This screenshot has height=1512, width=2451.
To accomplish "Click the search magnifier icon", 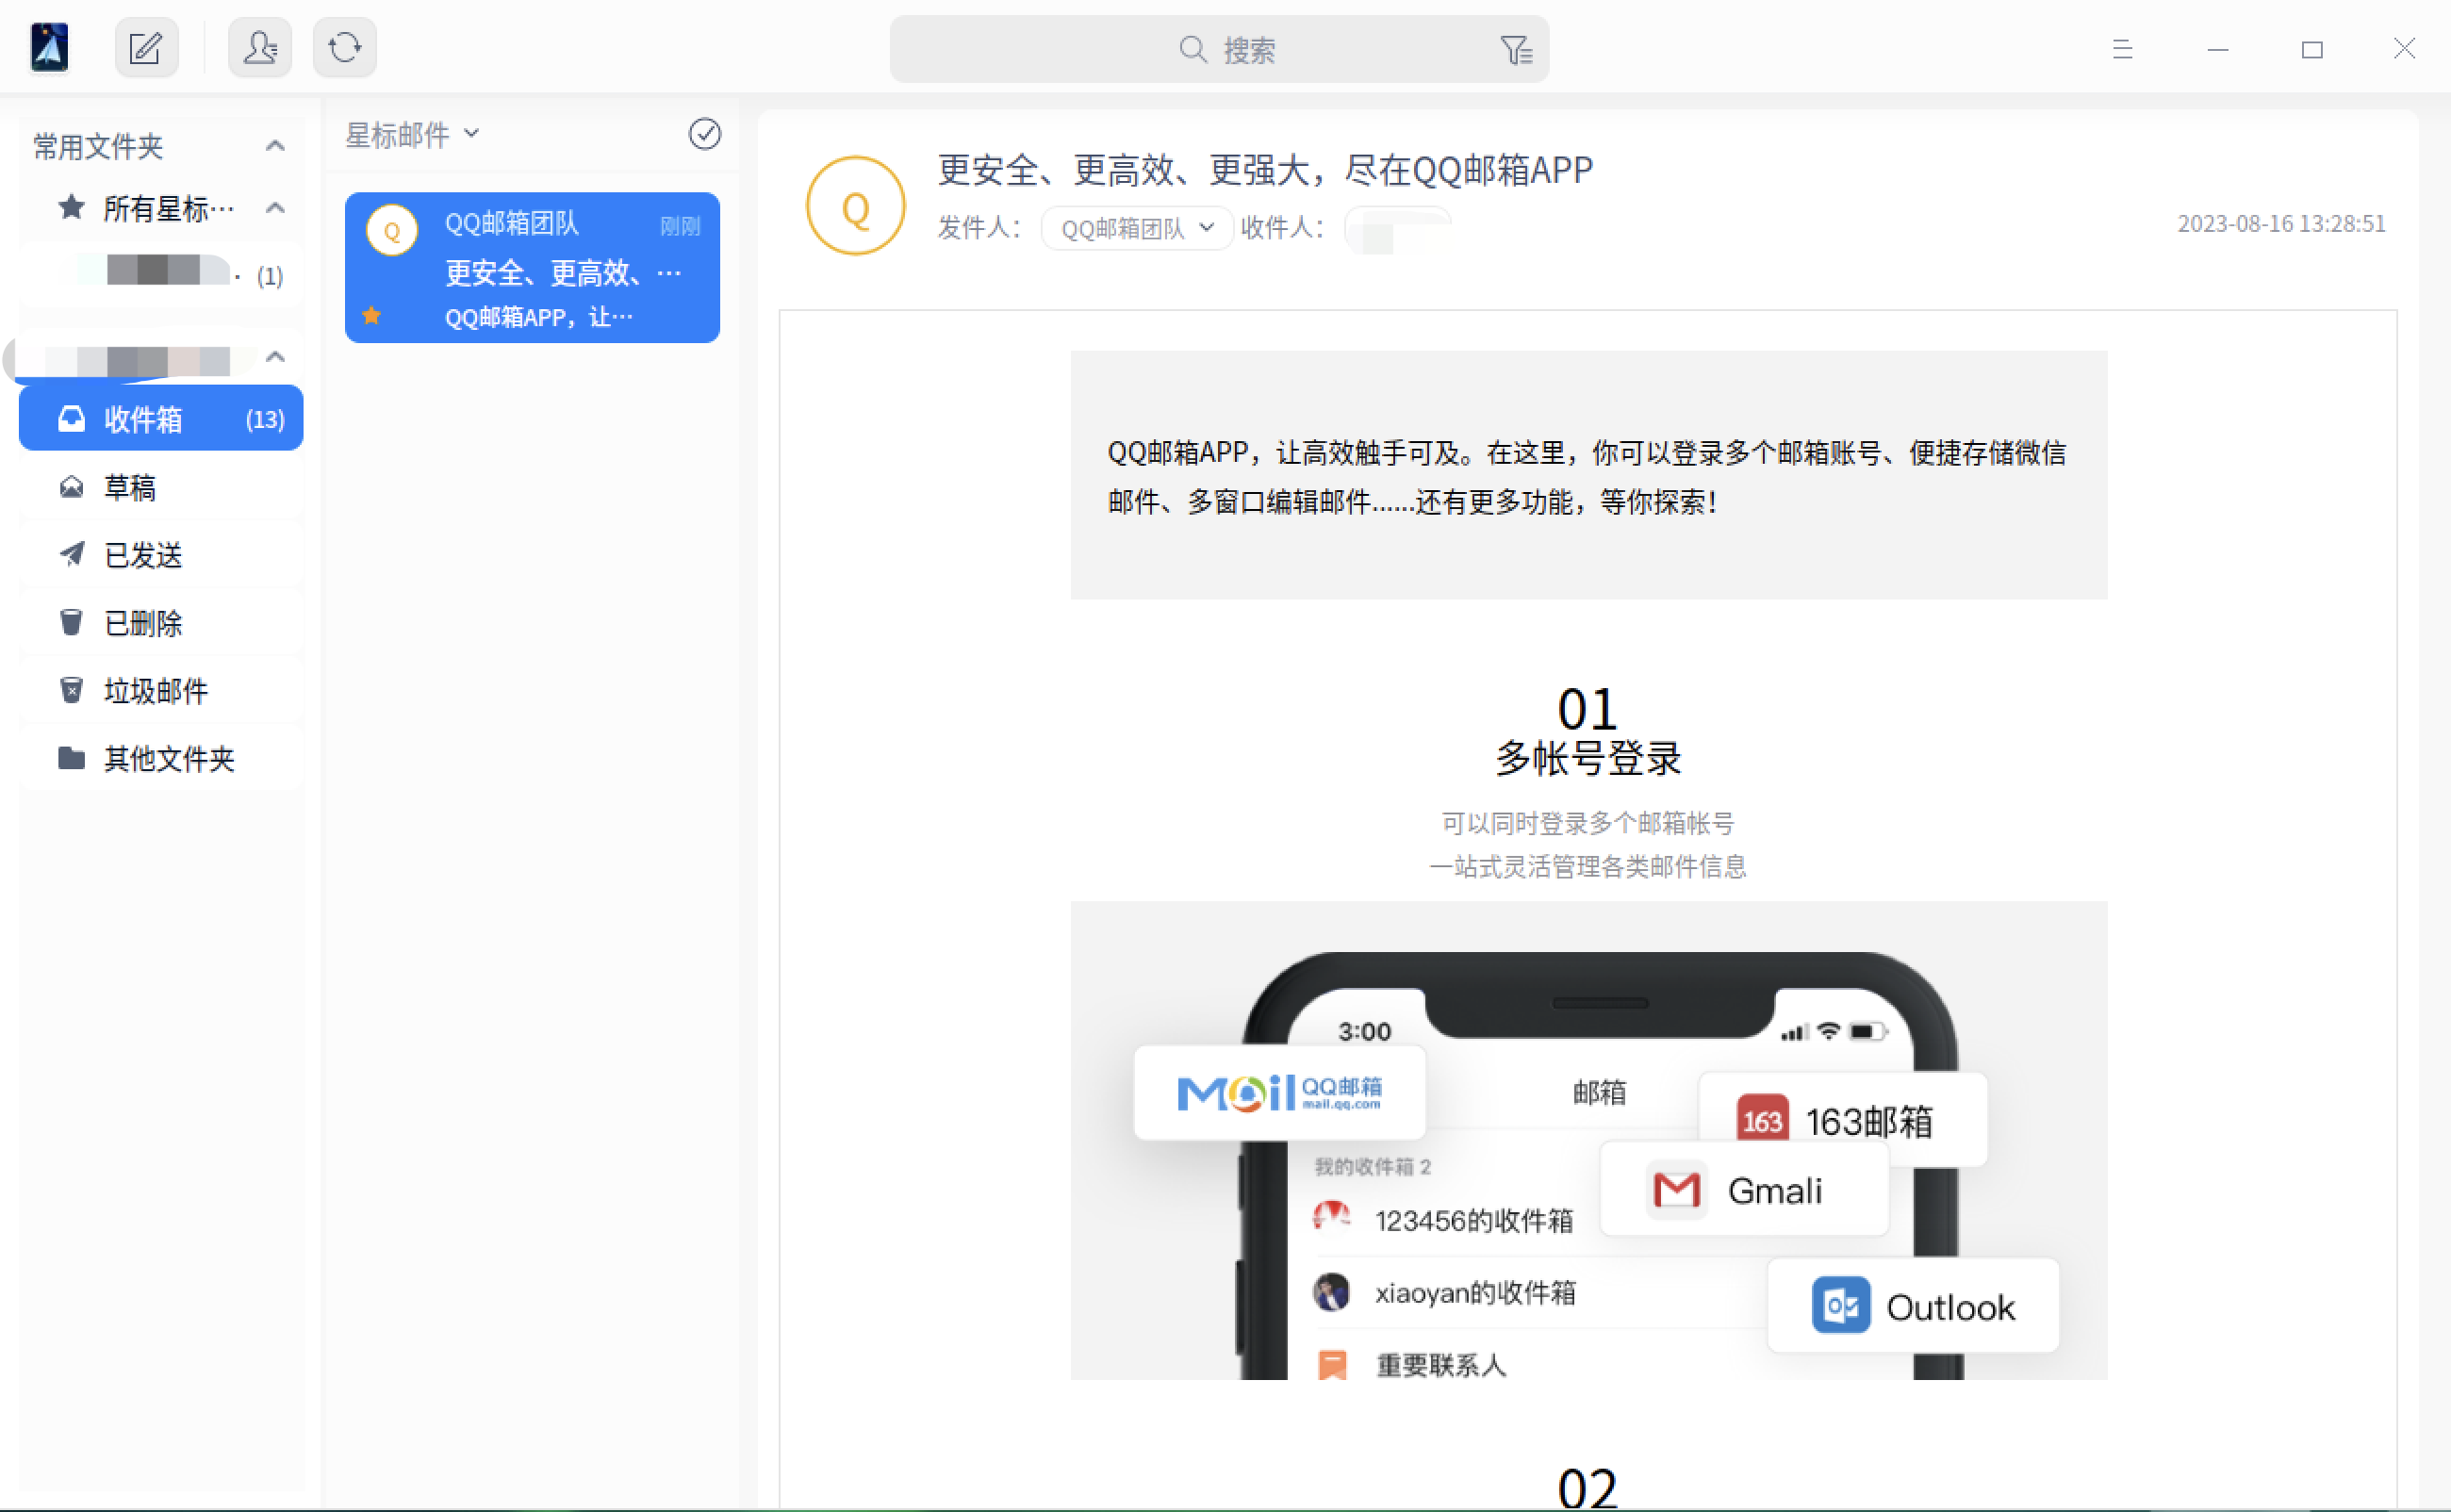I will (x=1192, y=49).
